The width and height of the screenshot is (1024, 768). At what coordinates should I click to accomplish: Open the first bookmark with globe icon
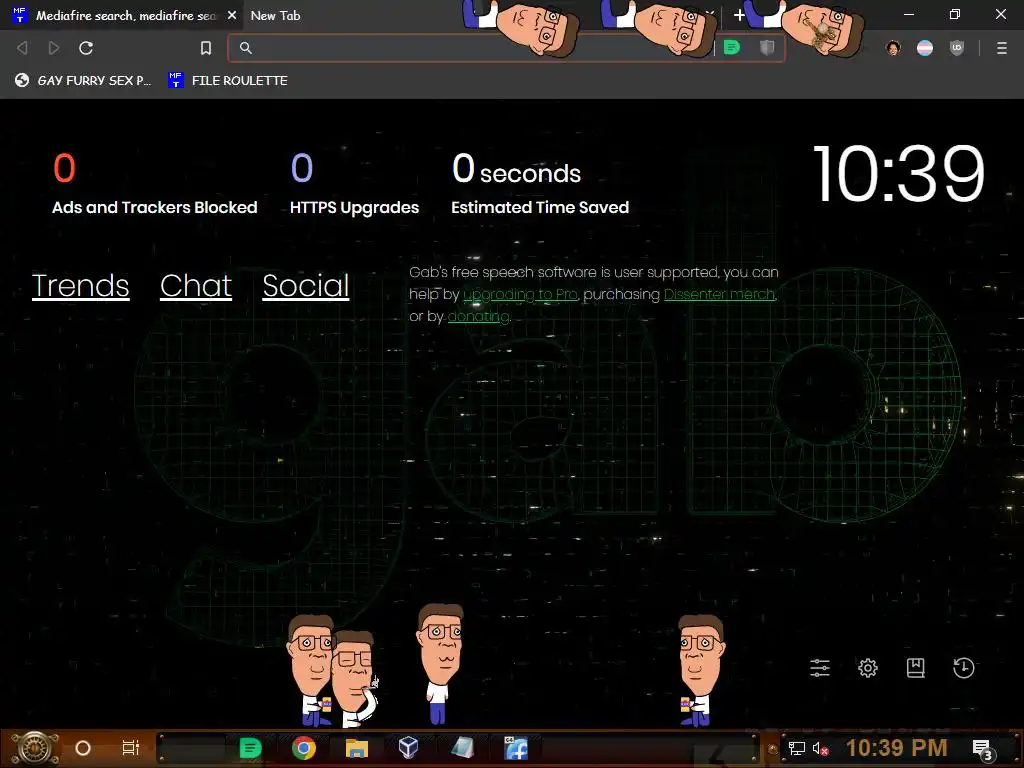click(83, 80)
